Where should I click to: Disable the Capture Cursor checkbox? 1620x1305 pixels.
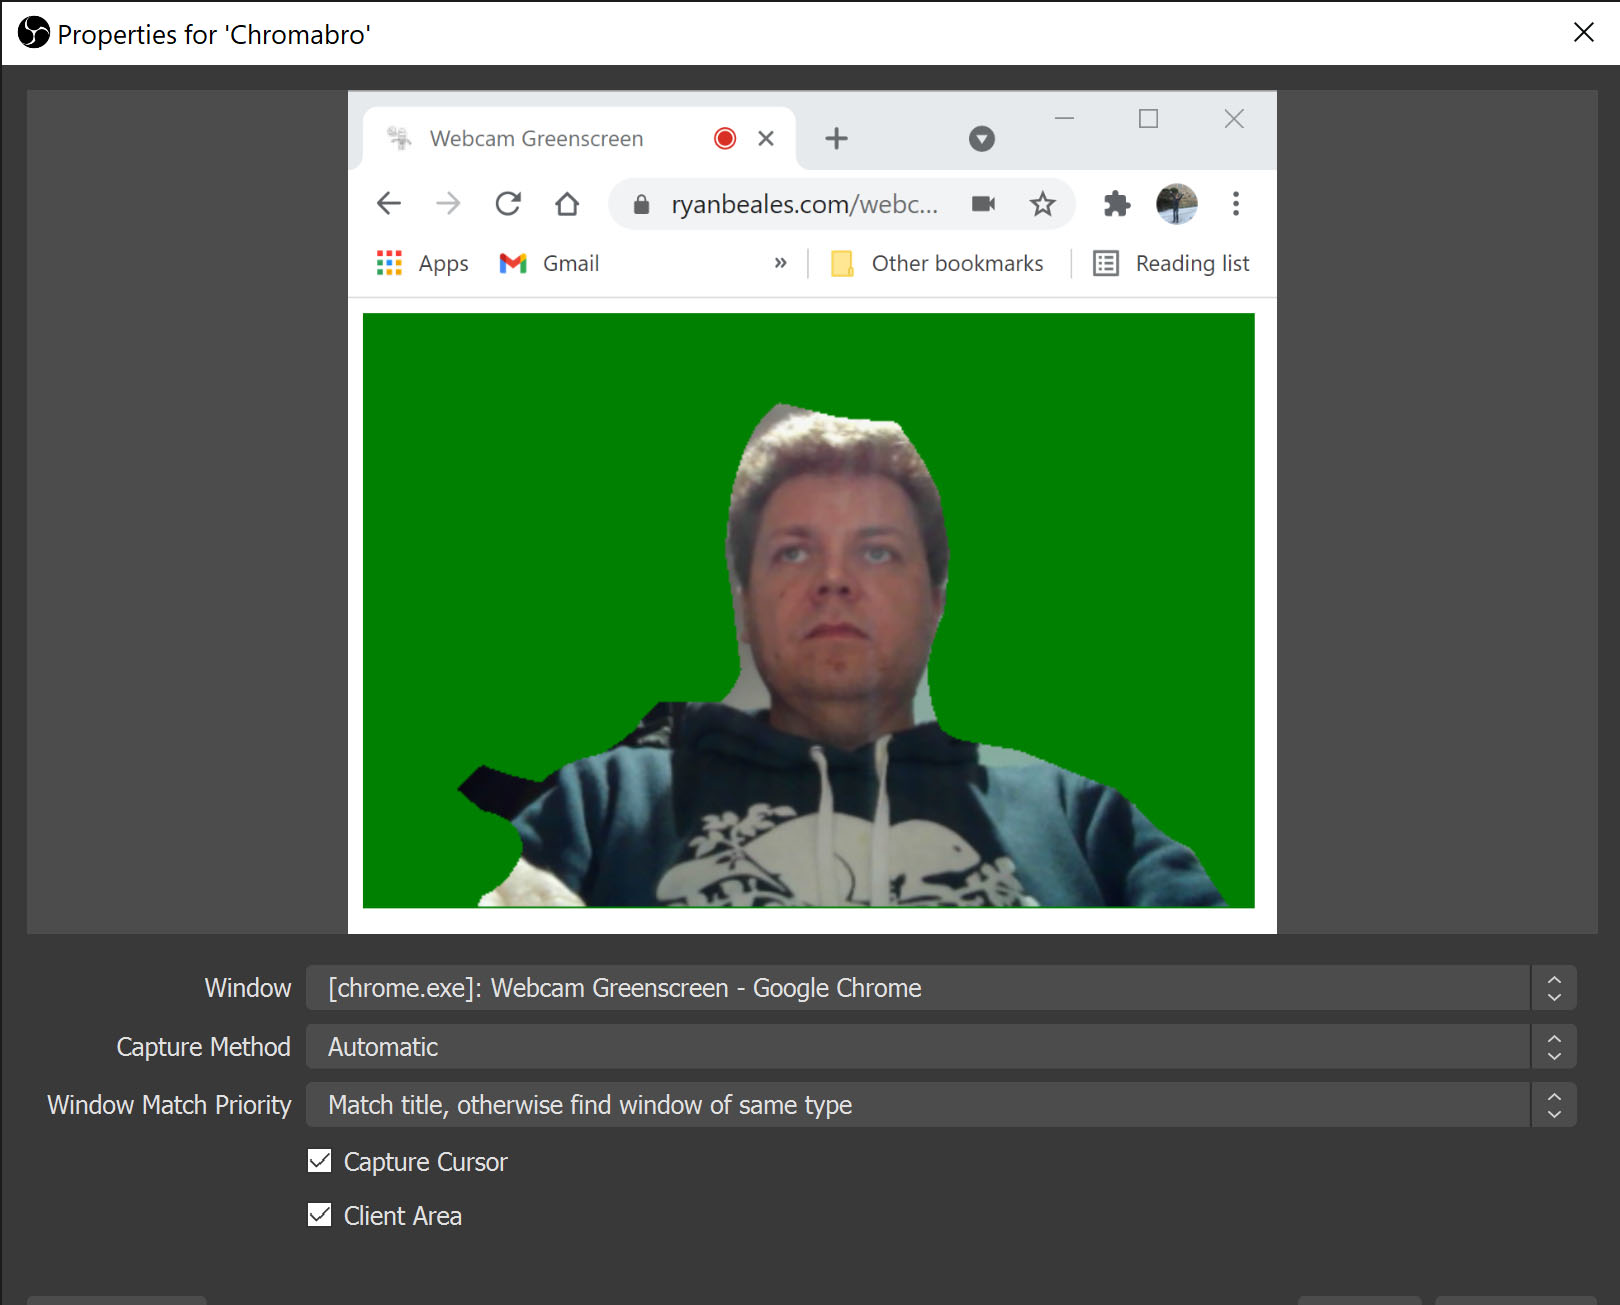pyautogui.click(x=320, y=1161)
